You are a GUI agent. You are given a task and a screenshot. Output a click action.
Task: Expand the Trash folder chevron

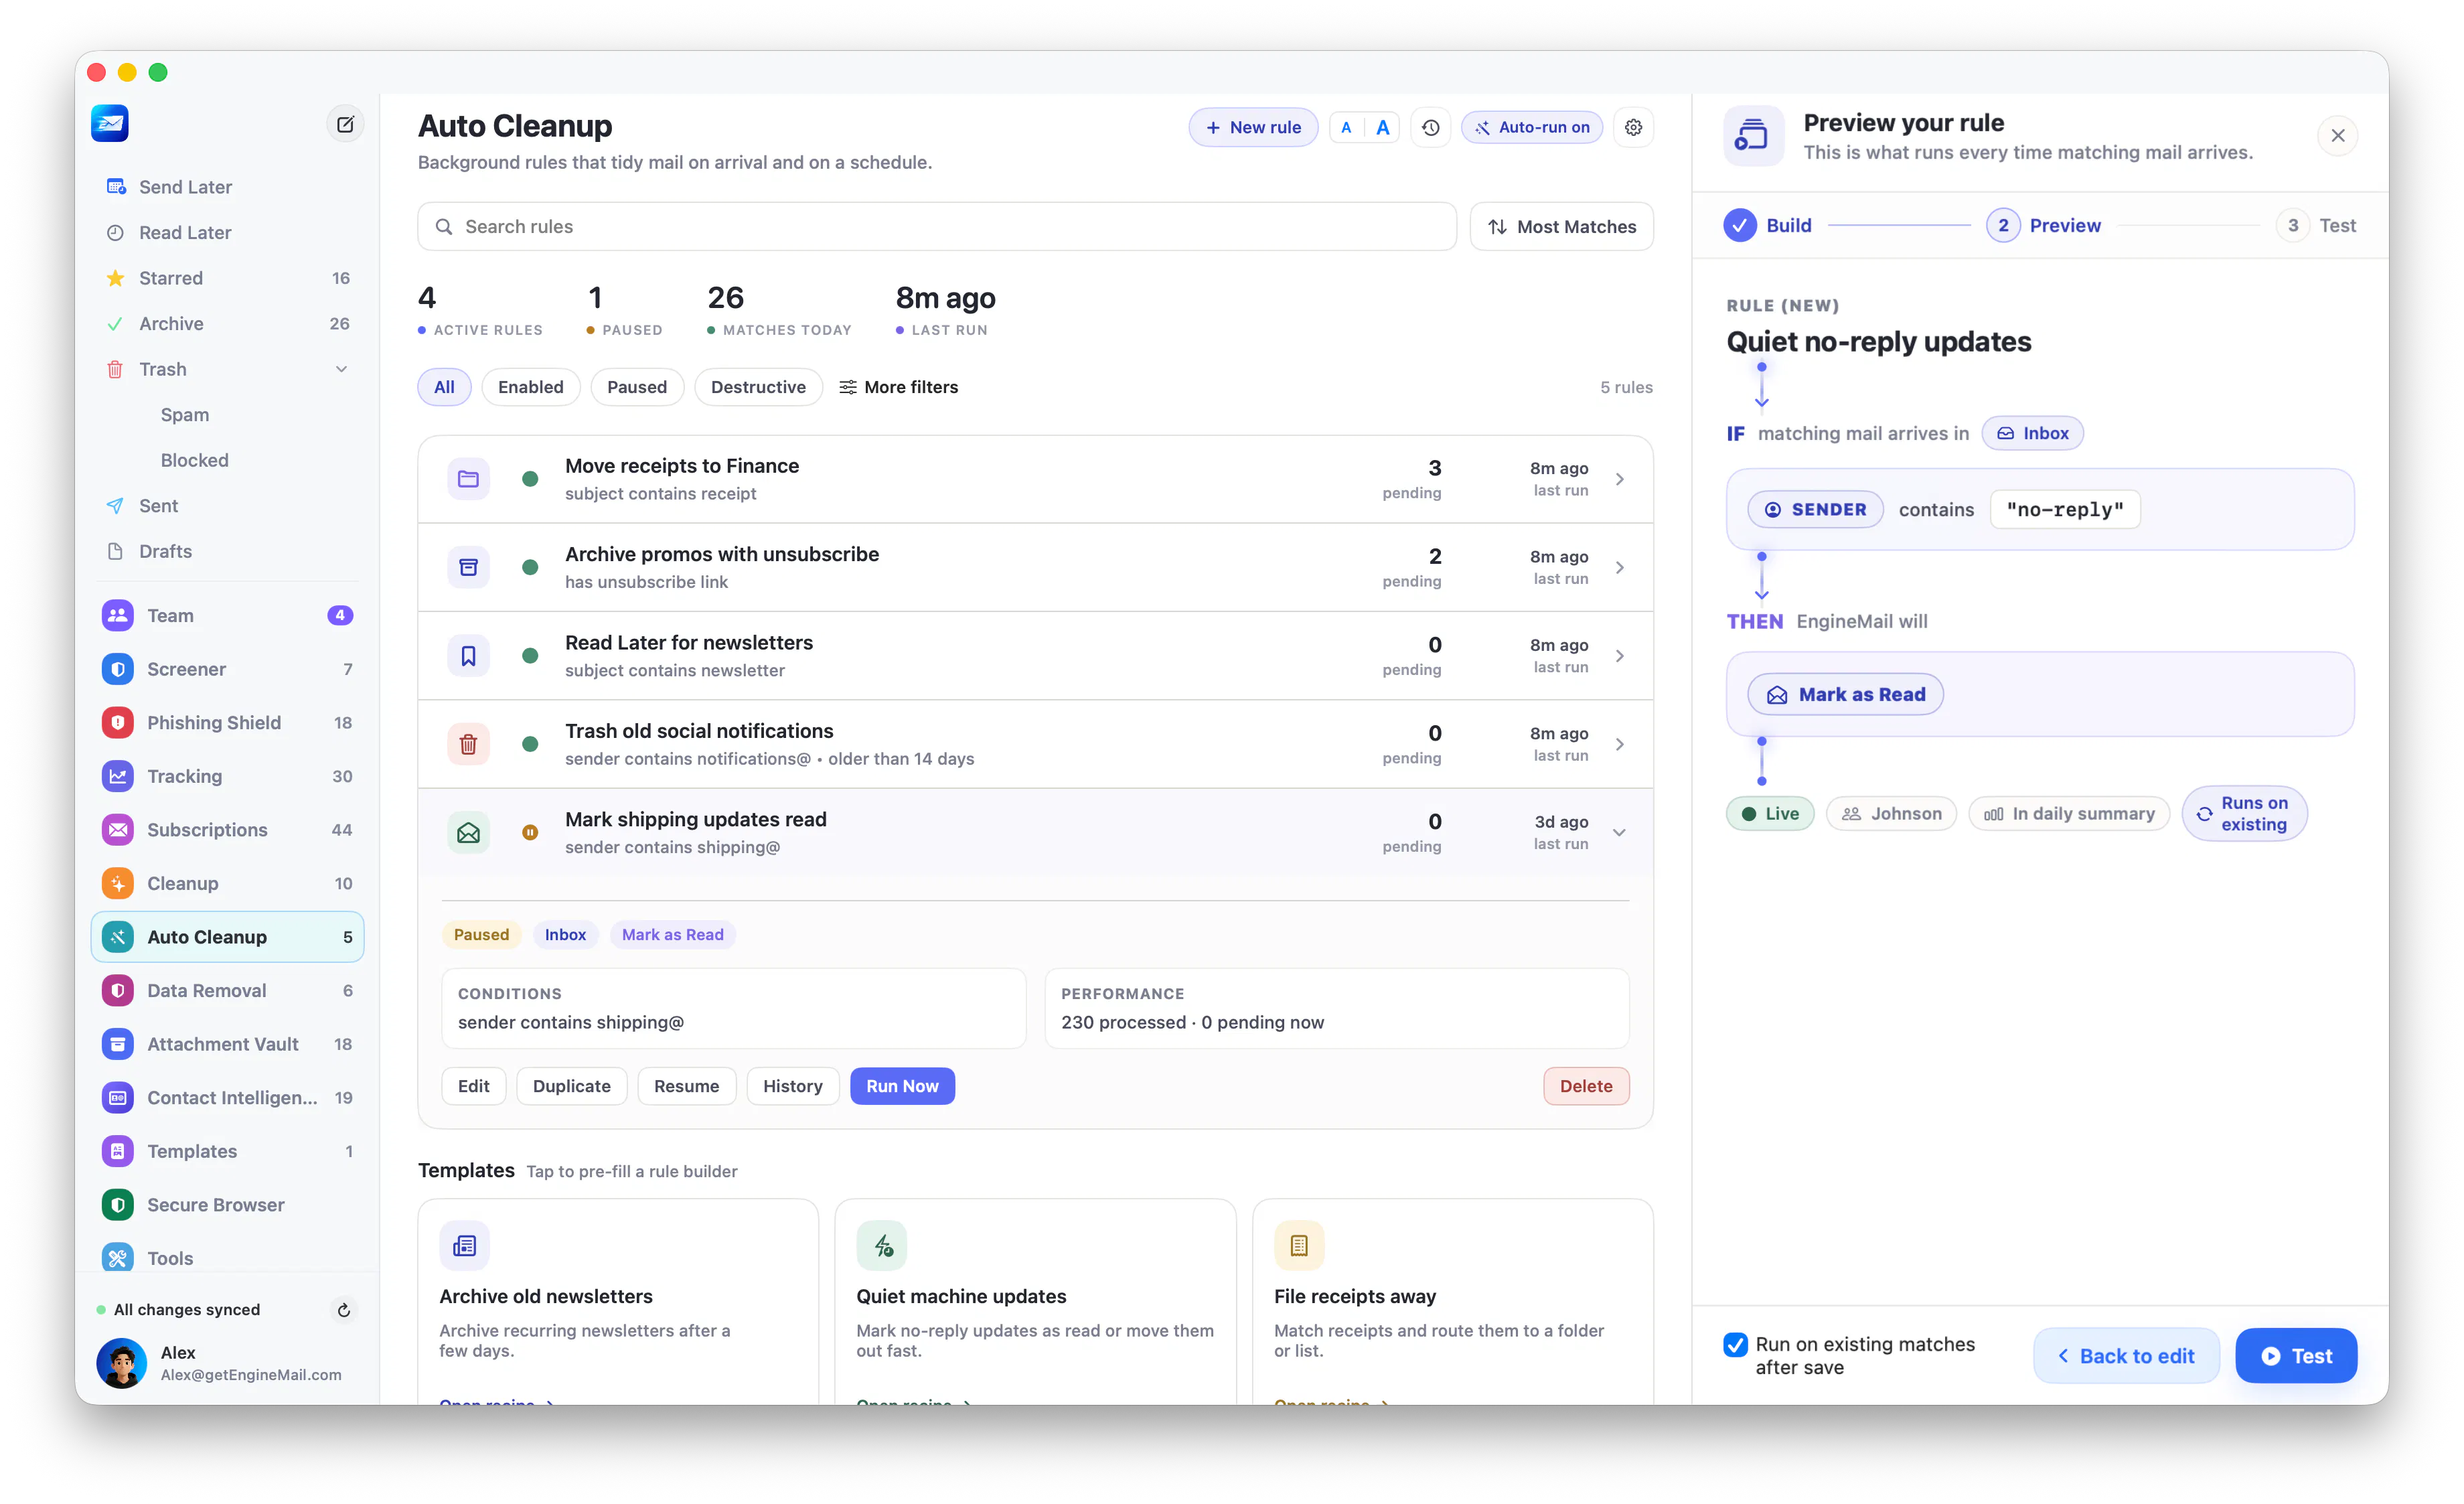341,370
